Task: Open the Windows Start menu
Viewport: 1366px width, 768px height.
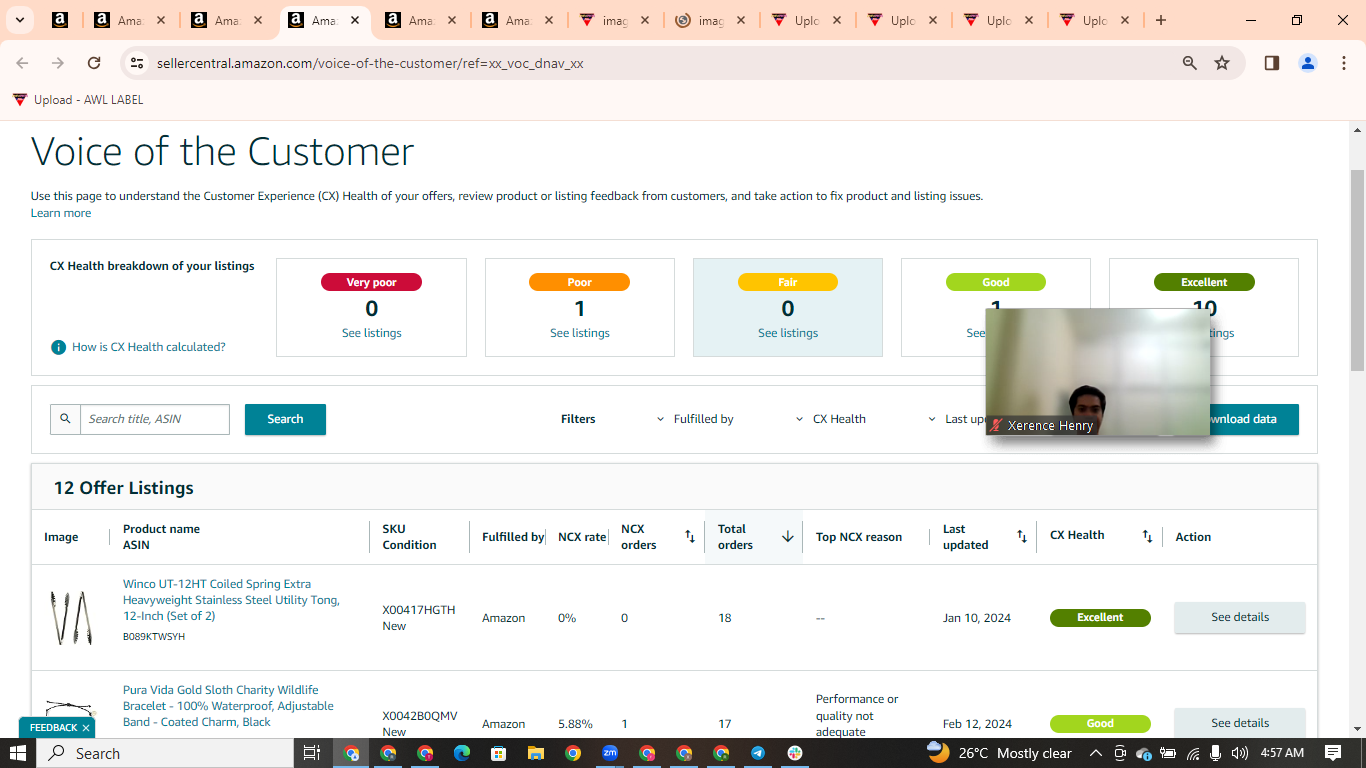Action: (x=18, y=753)
